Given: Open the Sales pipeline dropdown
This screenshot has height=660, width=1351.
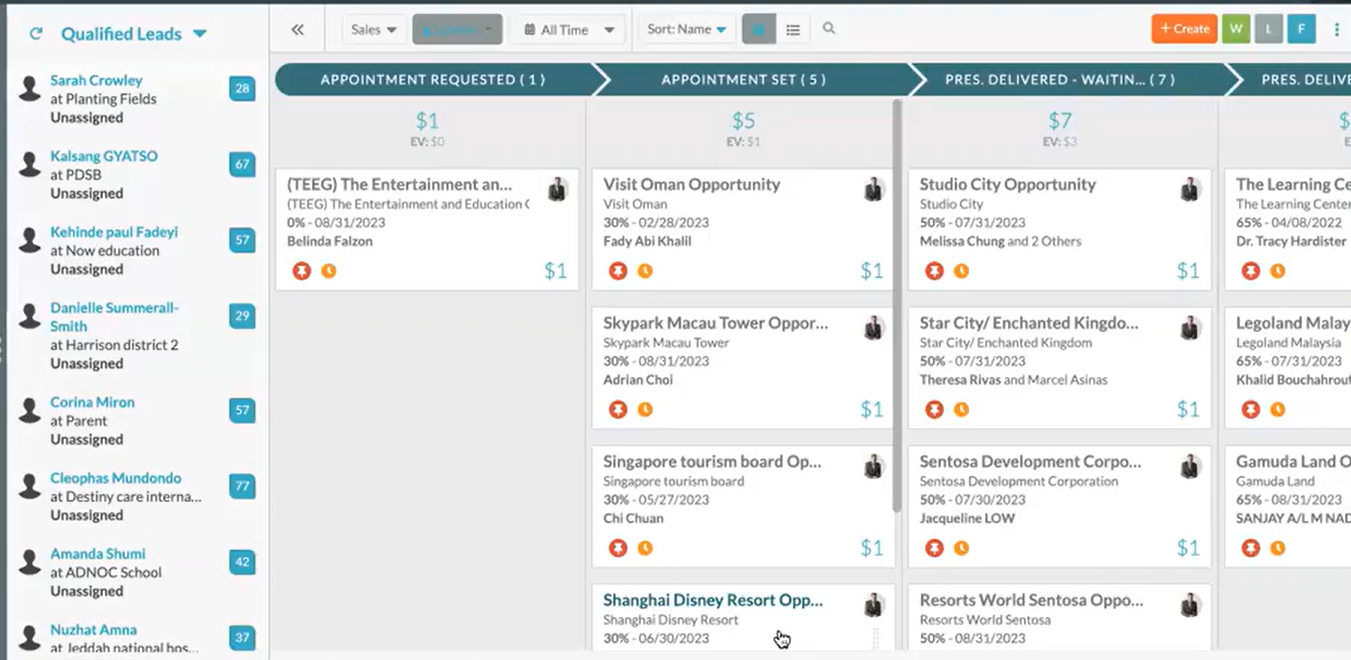Looking at the screenshot, I should pyautogui.click(x=374, y=30).
